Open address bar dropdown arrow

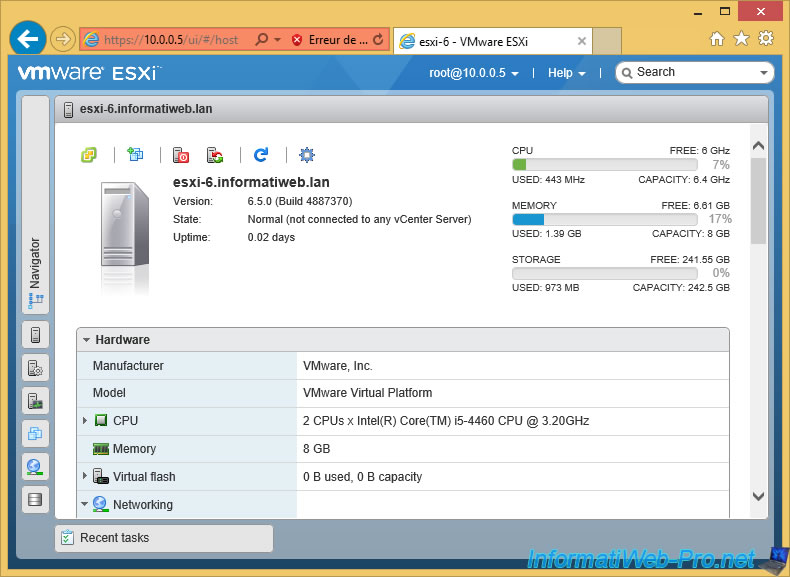pyautogui.click(x=278, y=39)
